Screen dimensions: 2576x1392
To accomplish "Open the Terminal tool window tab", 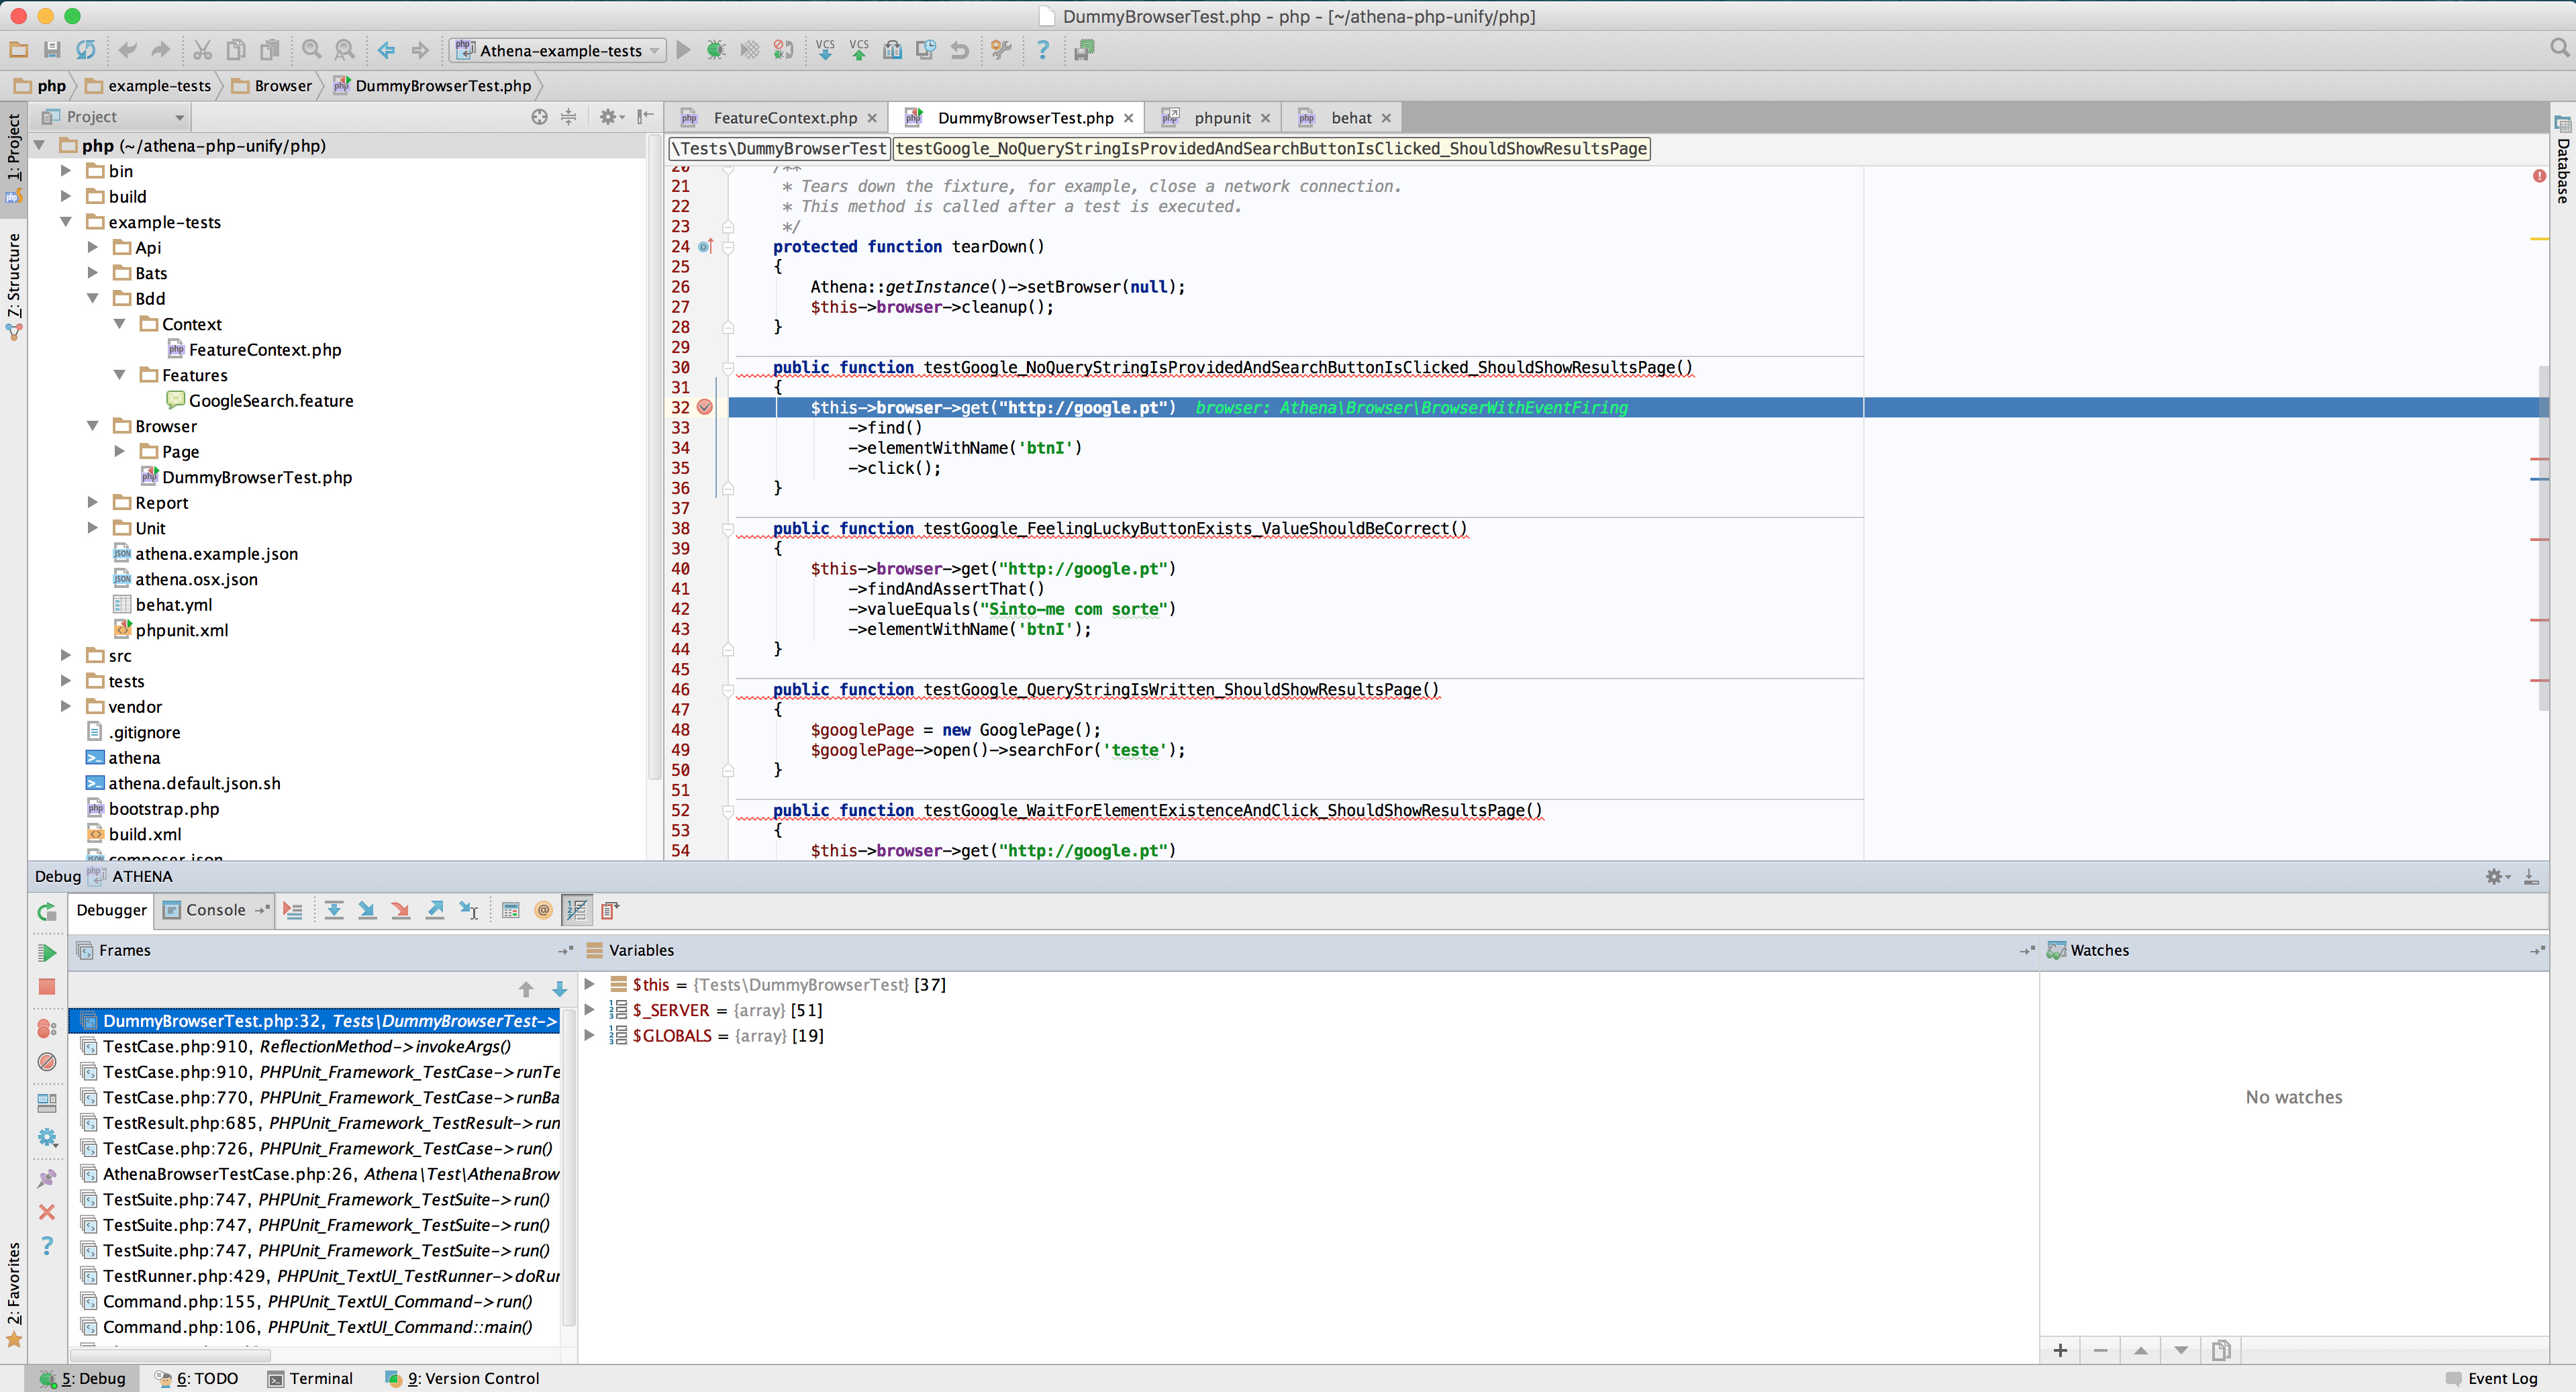I will click(311, 1378).
